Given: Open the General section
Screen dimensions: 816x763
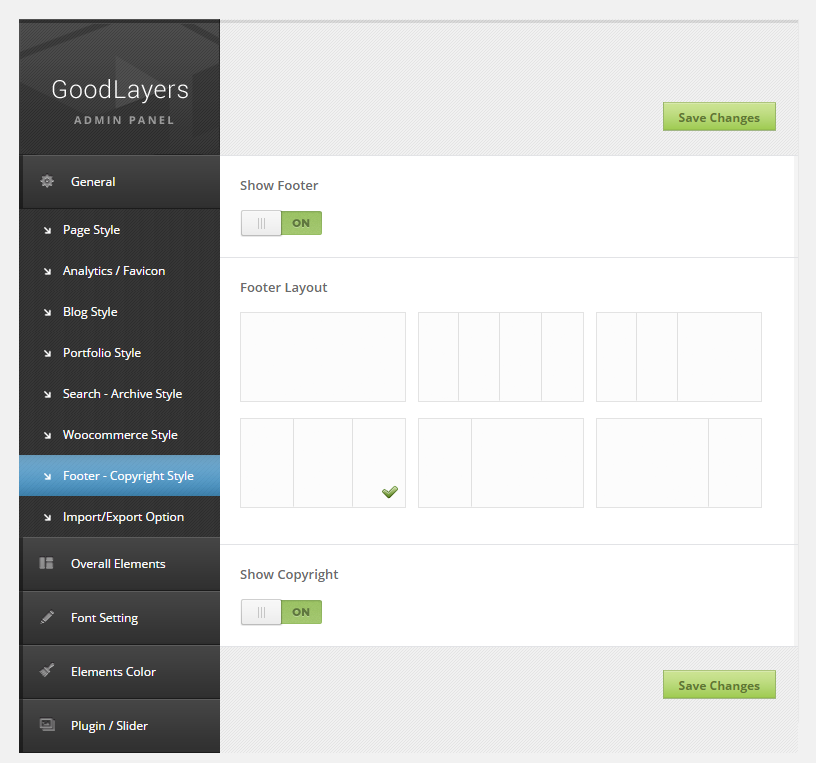Looking at the screenshot, I should (120, 182).
